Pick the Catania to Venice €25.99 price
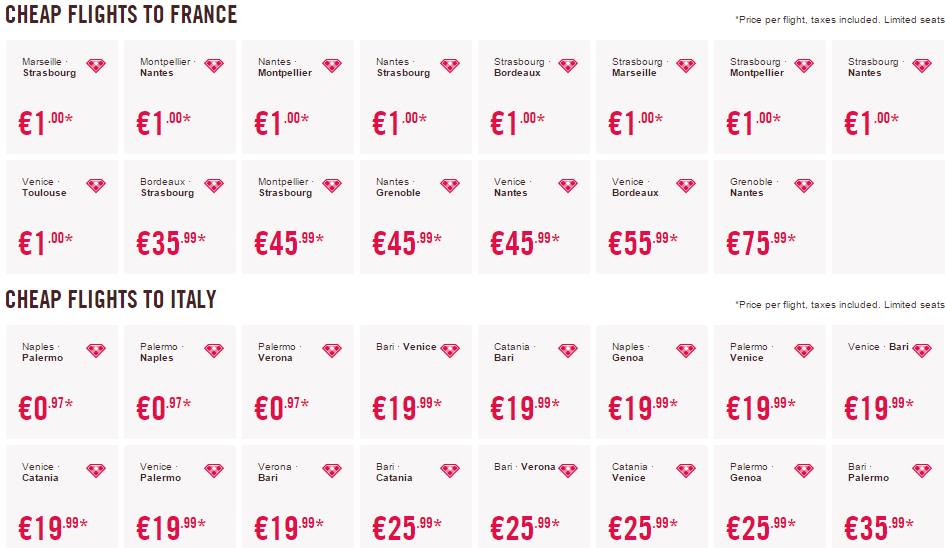The width and height of the screenshot is (945, 548). tap(645, 527)
